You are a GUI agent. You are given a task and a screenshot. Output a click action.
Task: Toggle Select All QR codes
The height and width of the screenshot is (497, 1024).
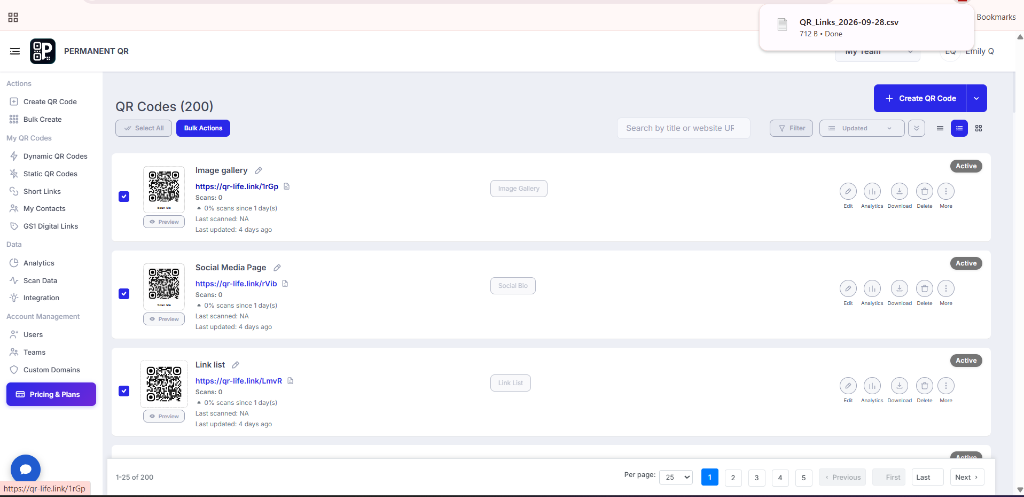144,128
